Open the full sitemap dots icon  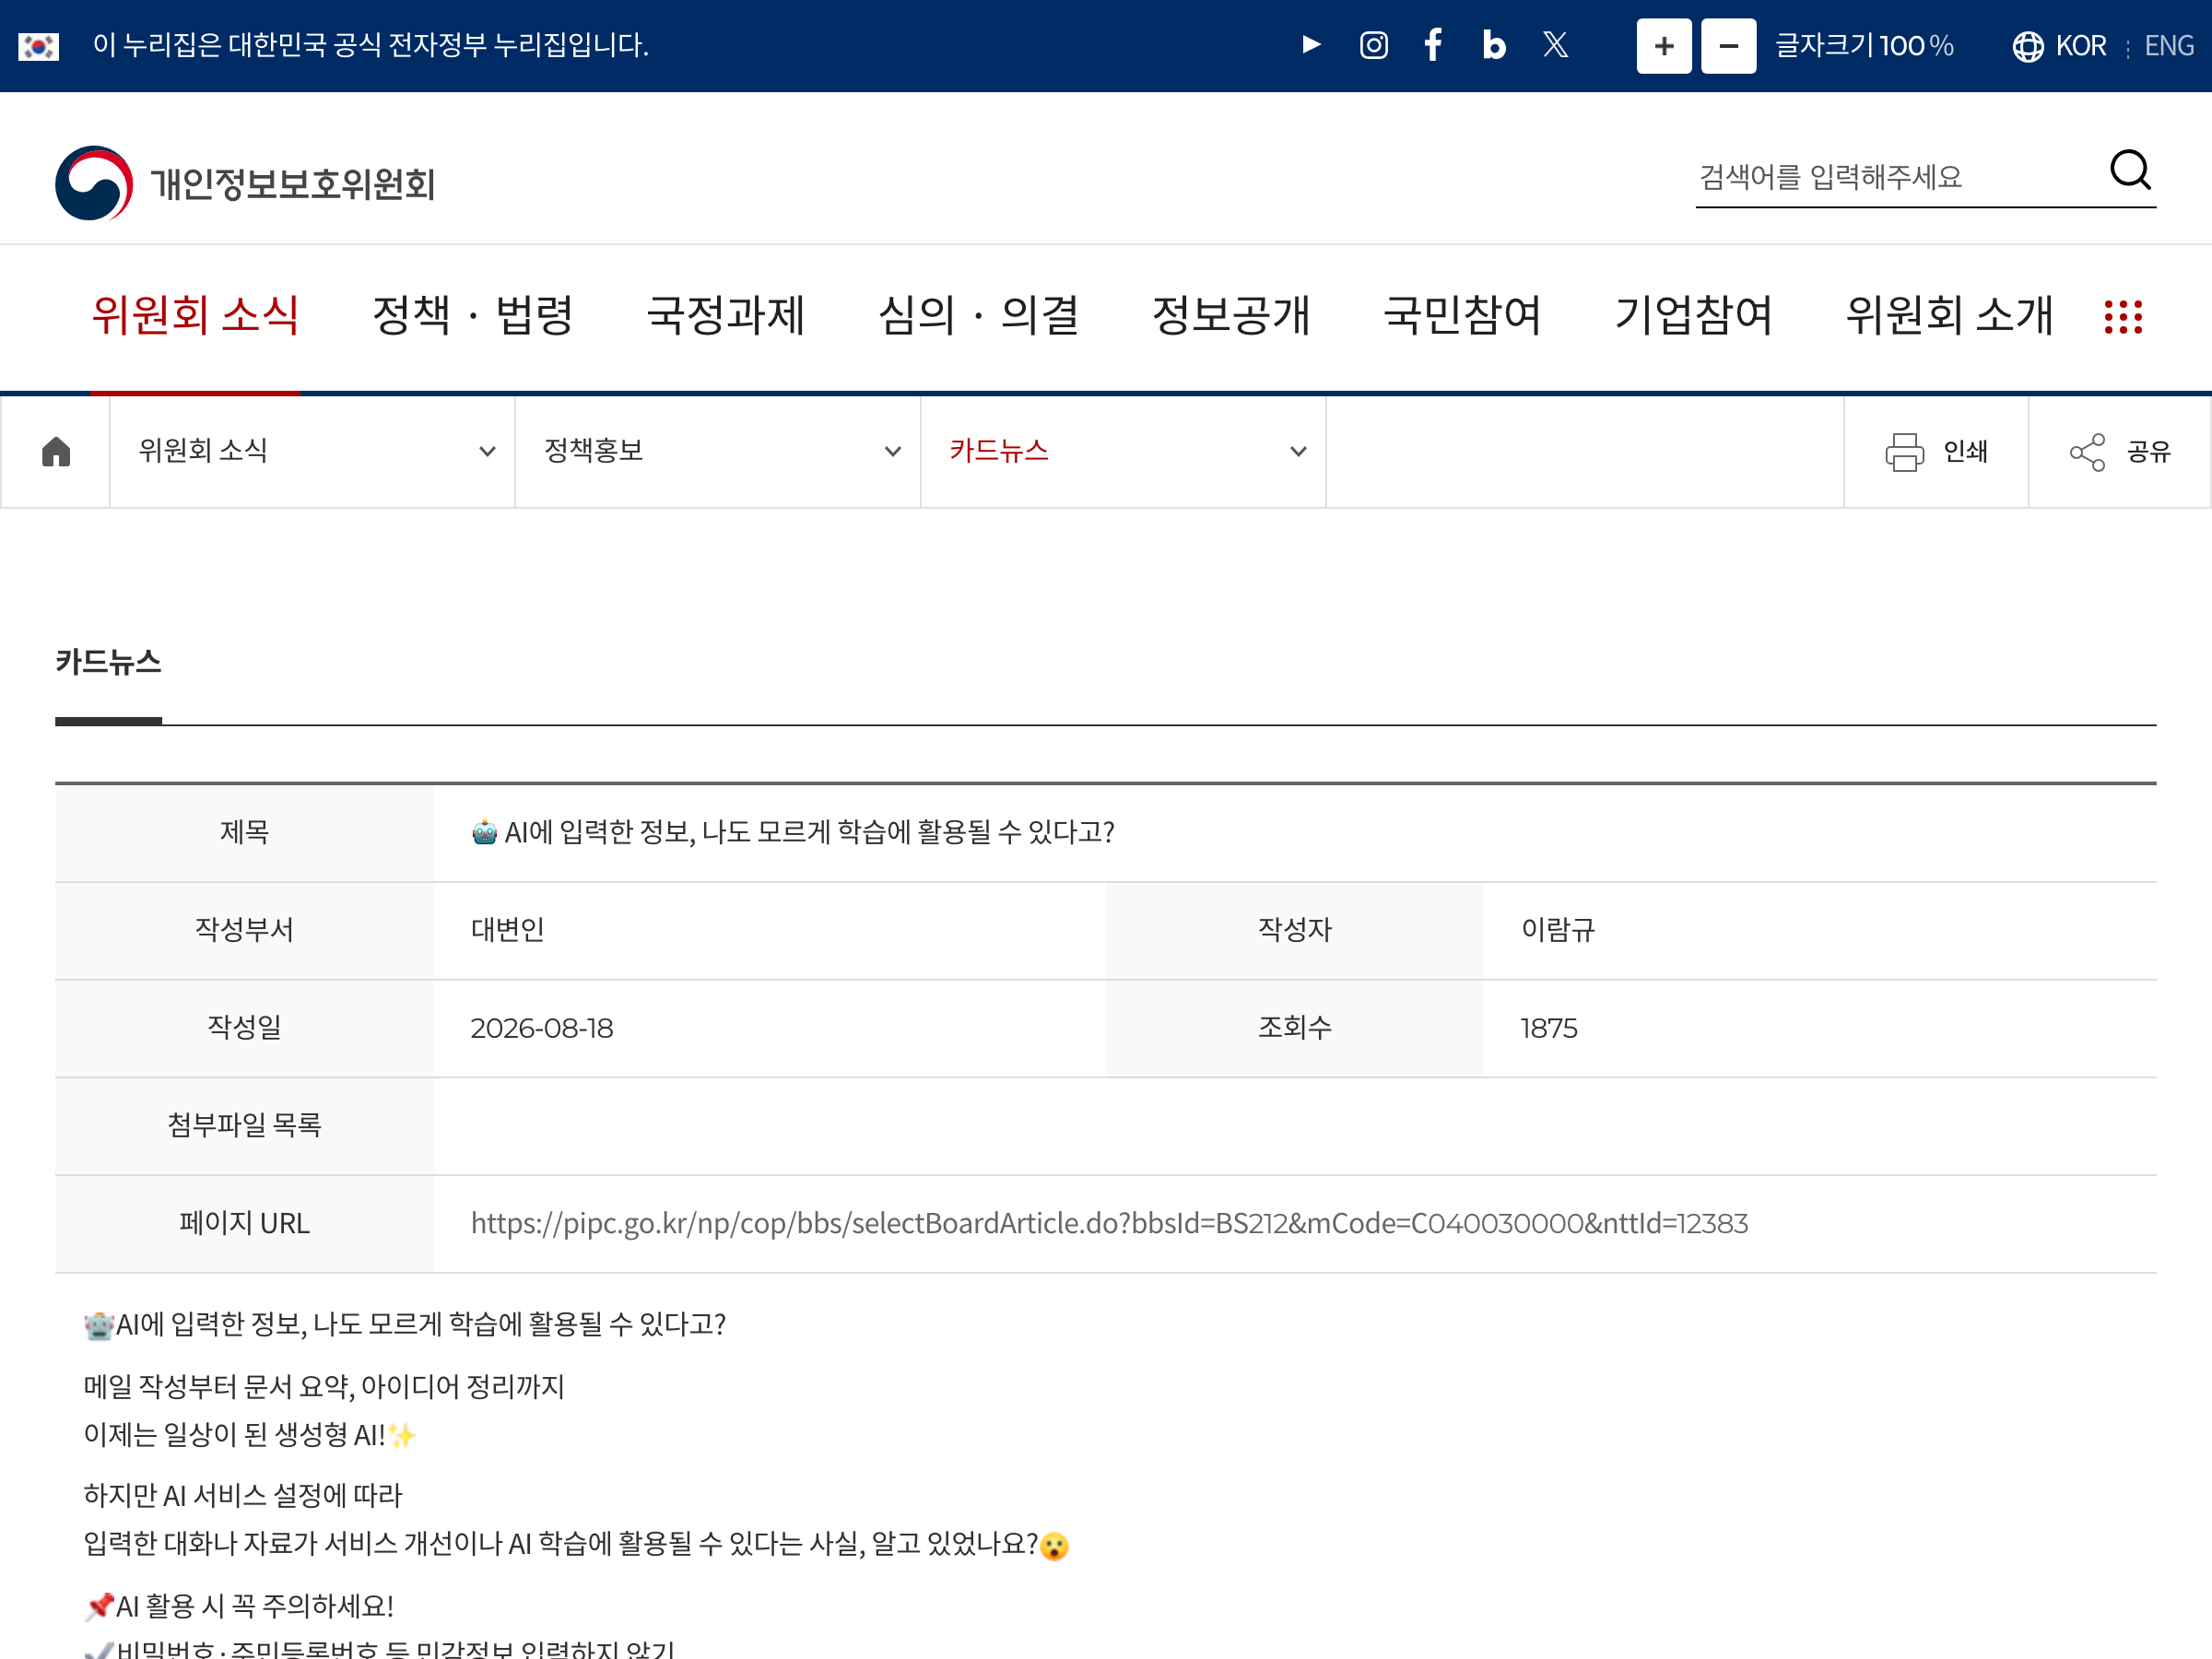[2123, 317]
